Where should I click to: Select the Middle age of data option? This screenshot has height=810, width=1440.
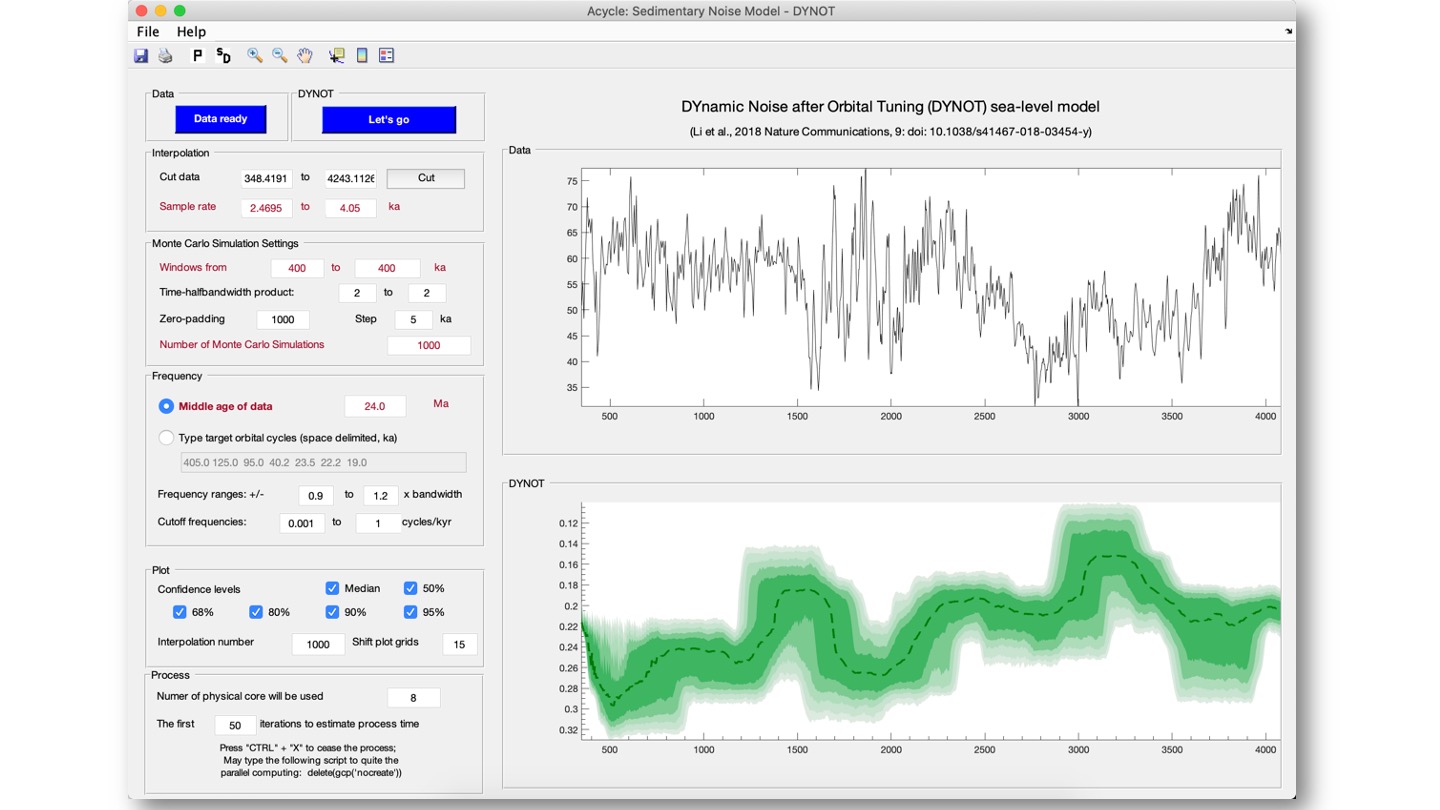click(166, 407)
